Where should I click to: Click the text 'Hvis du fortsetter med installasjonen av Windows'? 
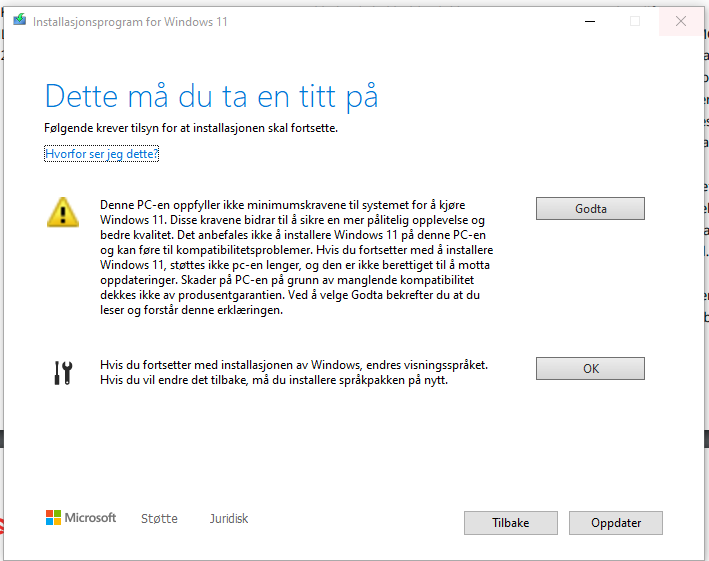[231, 365]
